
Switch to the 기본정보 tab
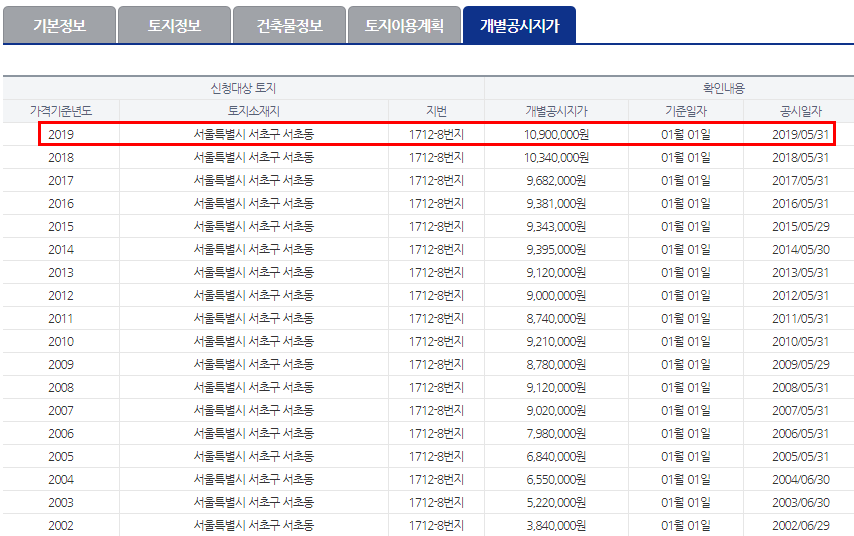pyautogui.click(x=59, y=25)
